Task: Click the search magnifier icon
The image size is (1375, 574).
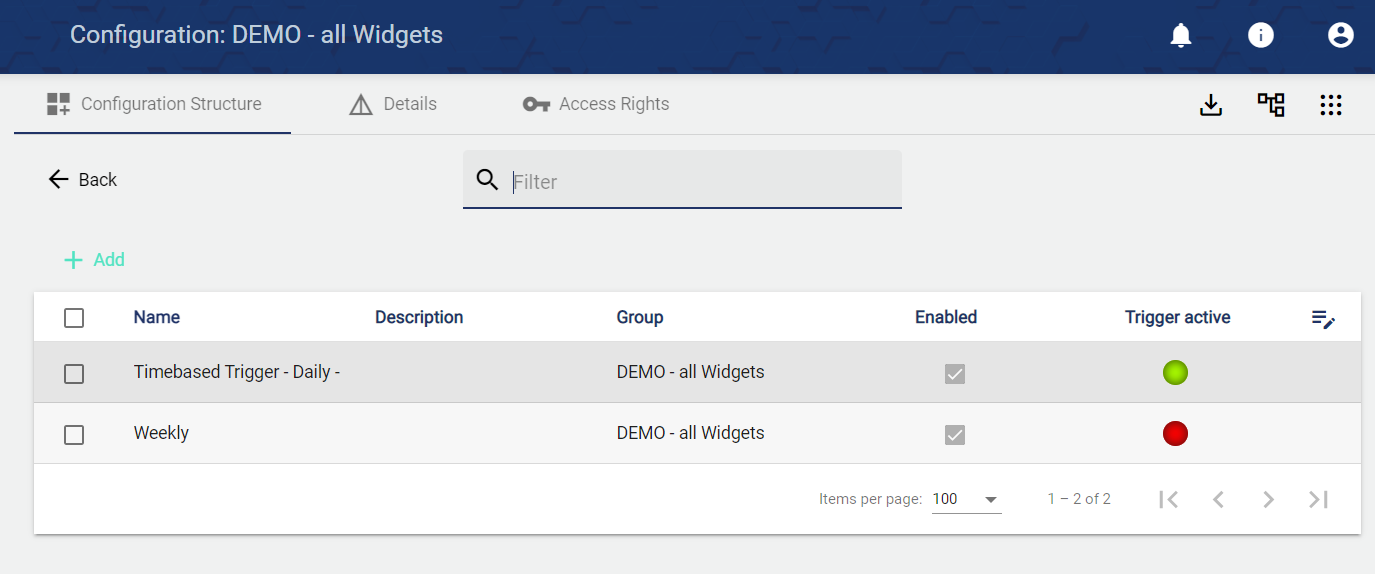Action: (x=487, y=180)
